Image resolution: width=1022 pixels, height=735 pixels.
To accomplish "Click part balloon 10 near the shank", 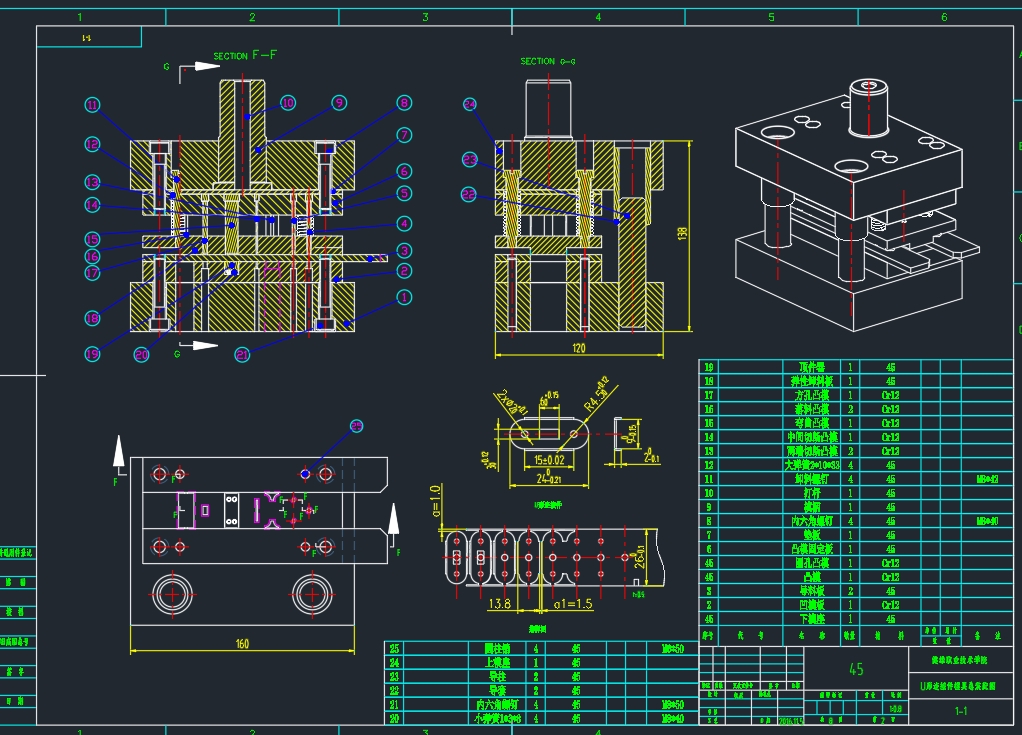I will point(288,102).
